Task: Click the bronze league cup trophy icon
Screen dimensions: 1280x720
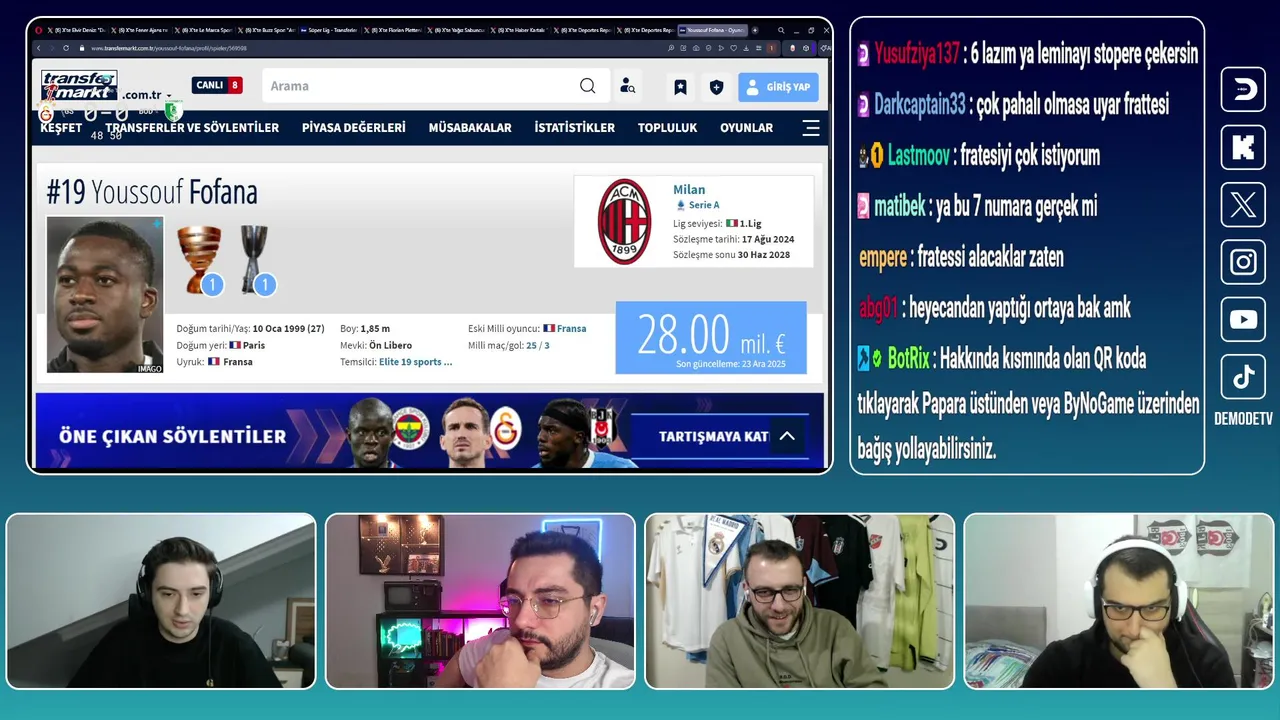Action: pos(199,258)
